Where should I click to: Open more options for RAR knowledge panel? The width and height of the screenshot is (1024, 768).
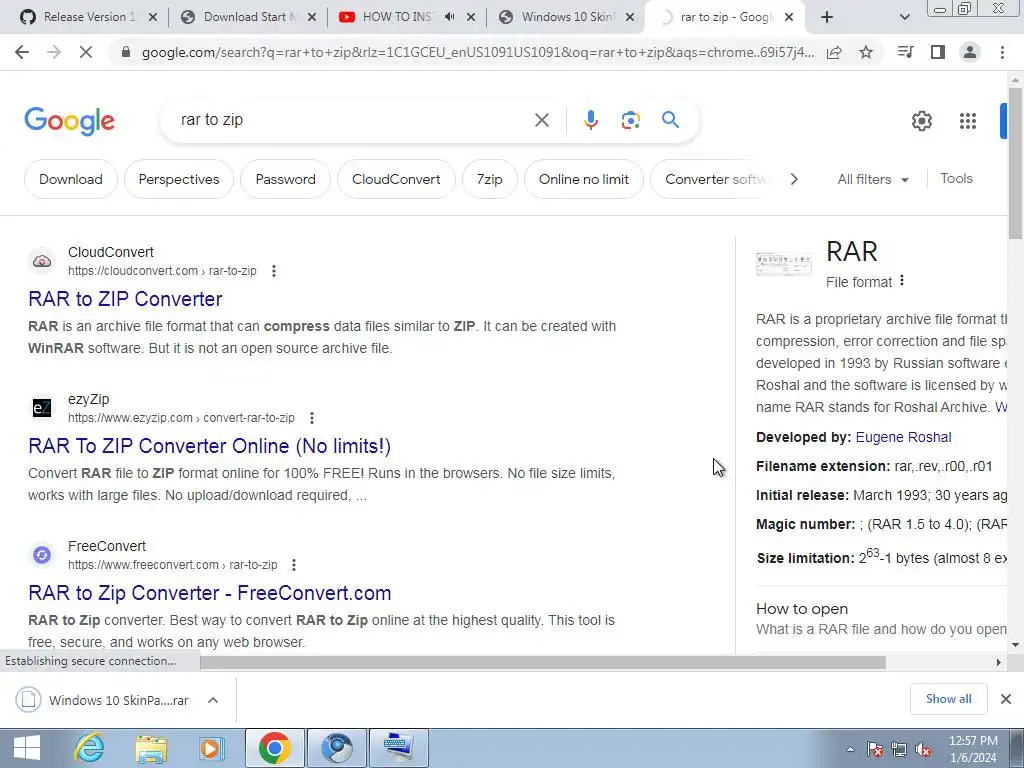[x=902, y=281]
